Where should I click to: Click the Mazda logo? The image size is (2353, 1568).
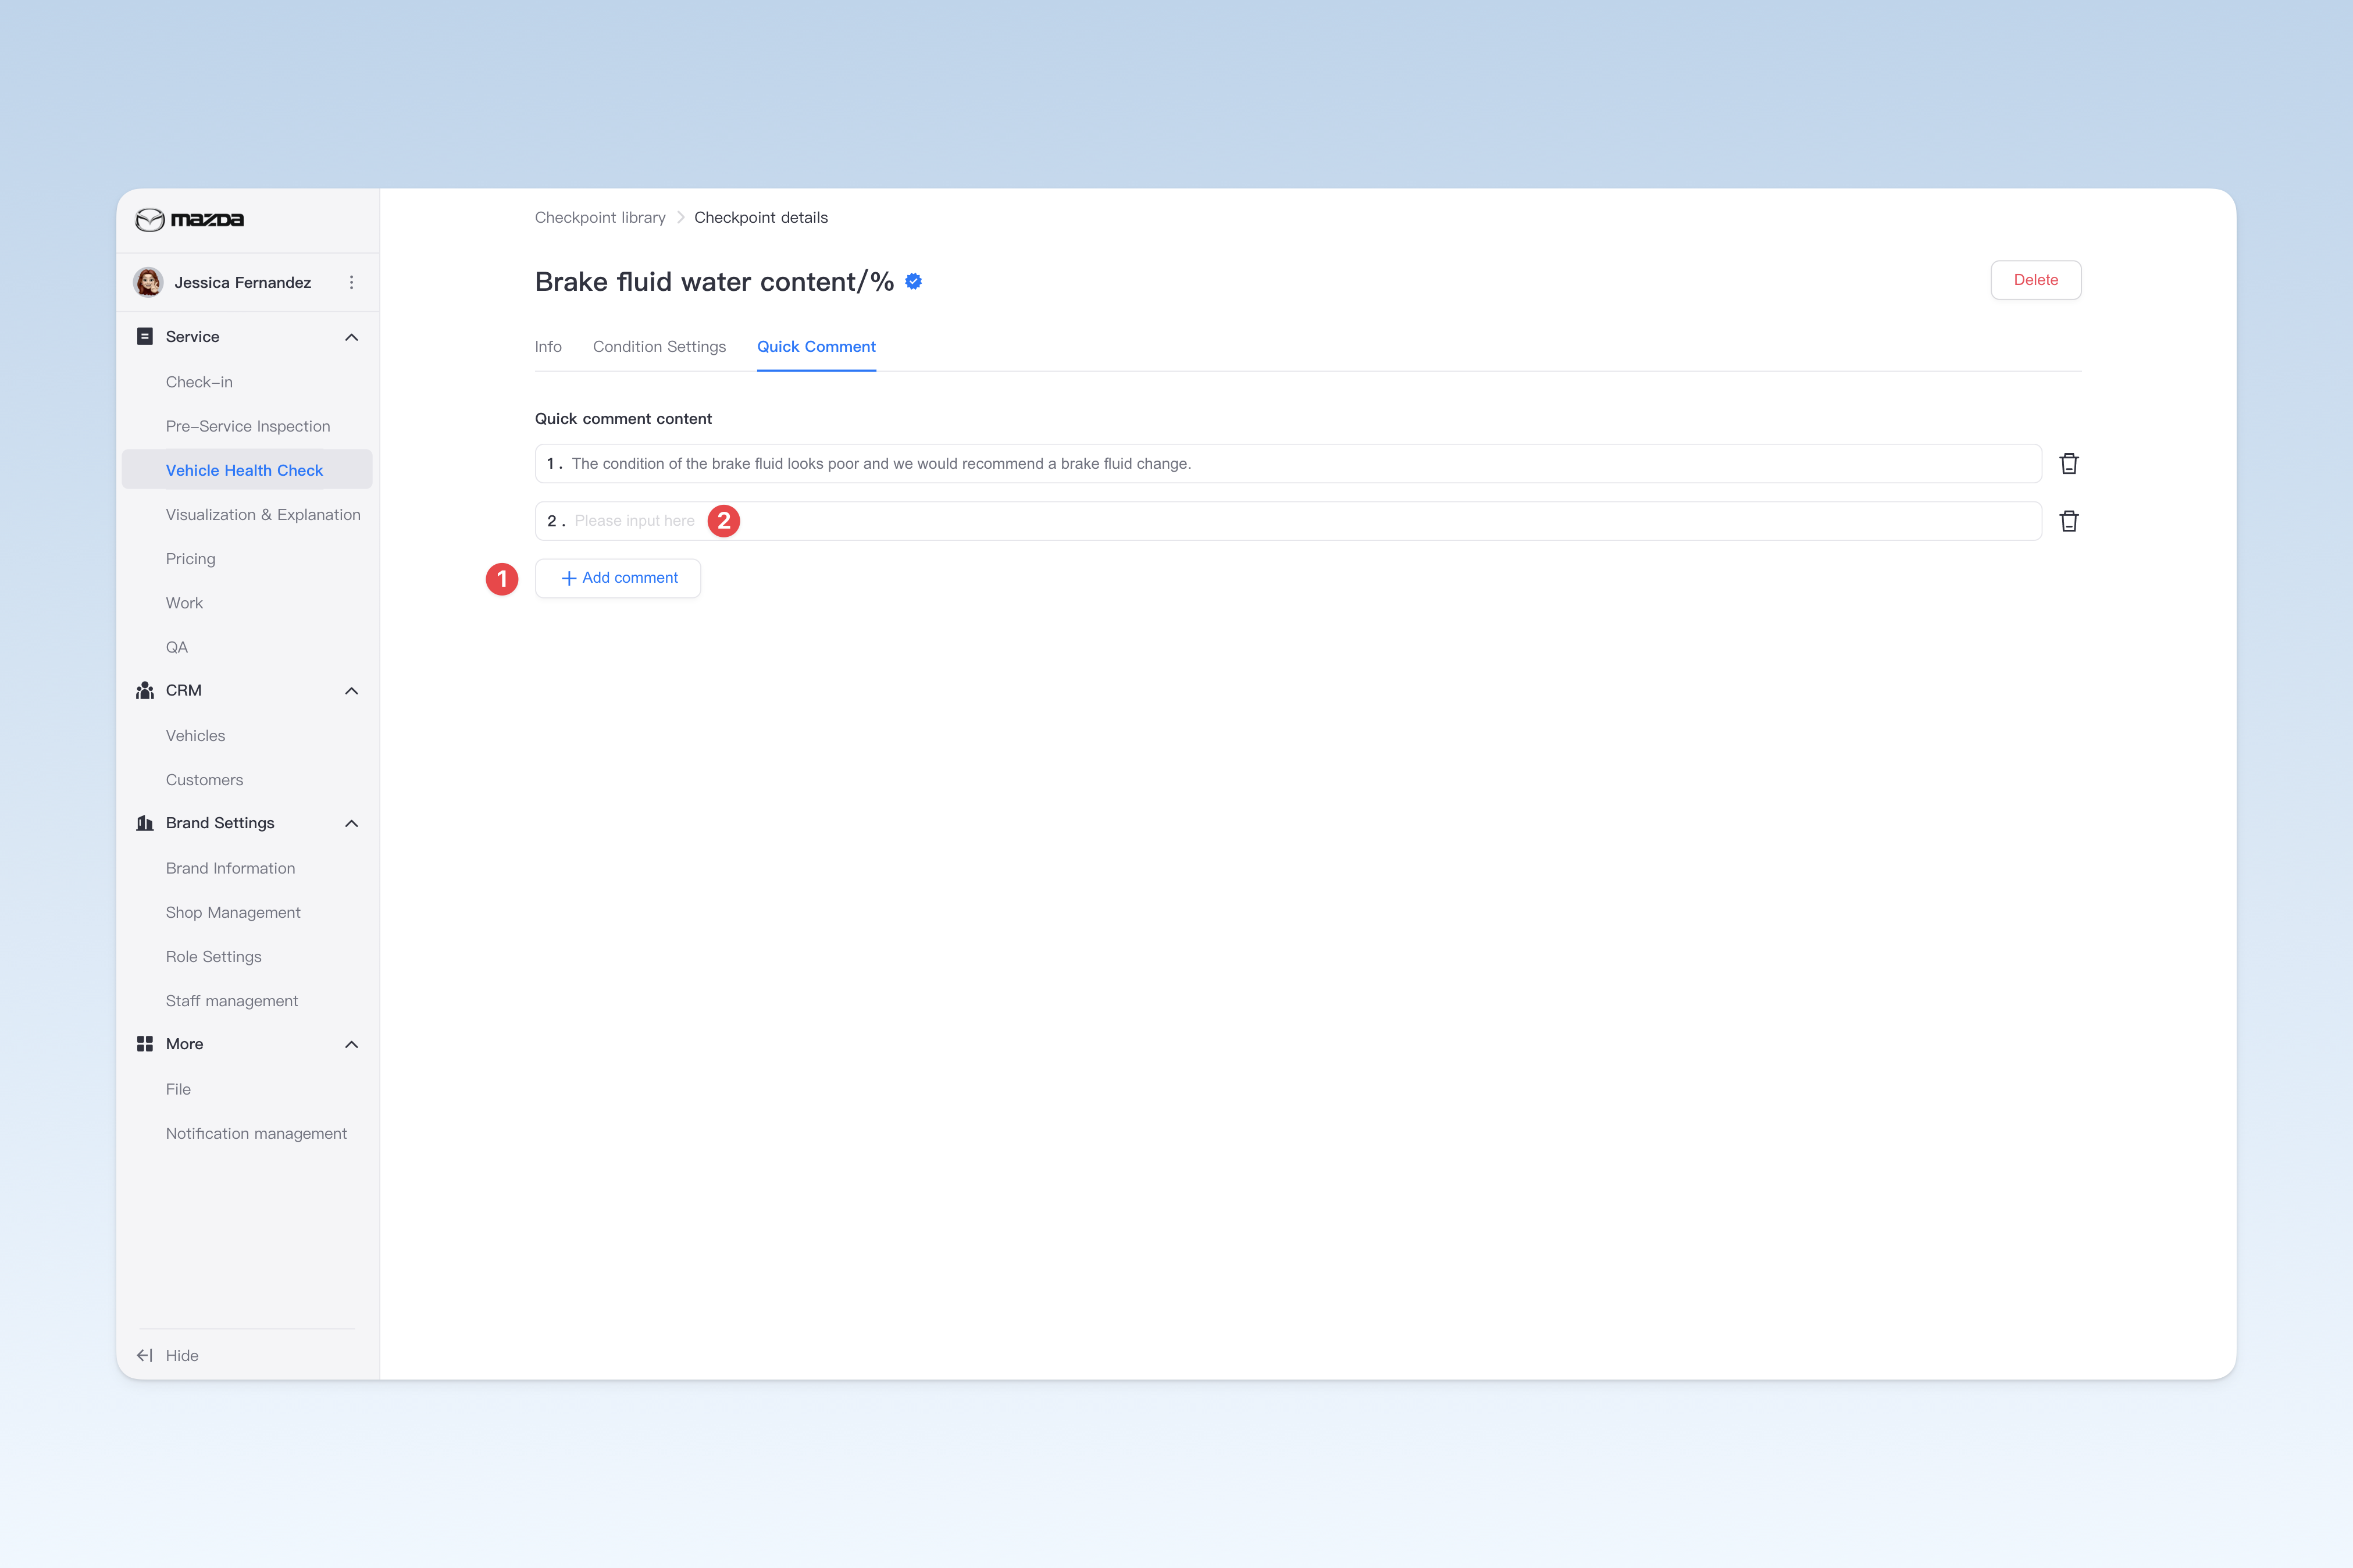(190, 220)
